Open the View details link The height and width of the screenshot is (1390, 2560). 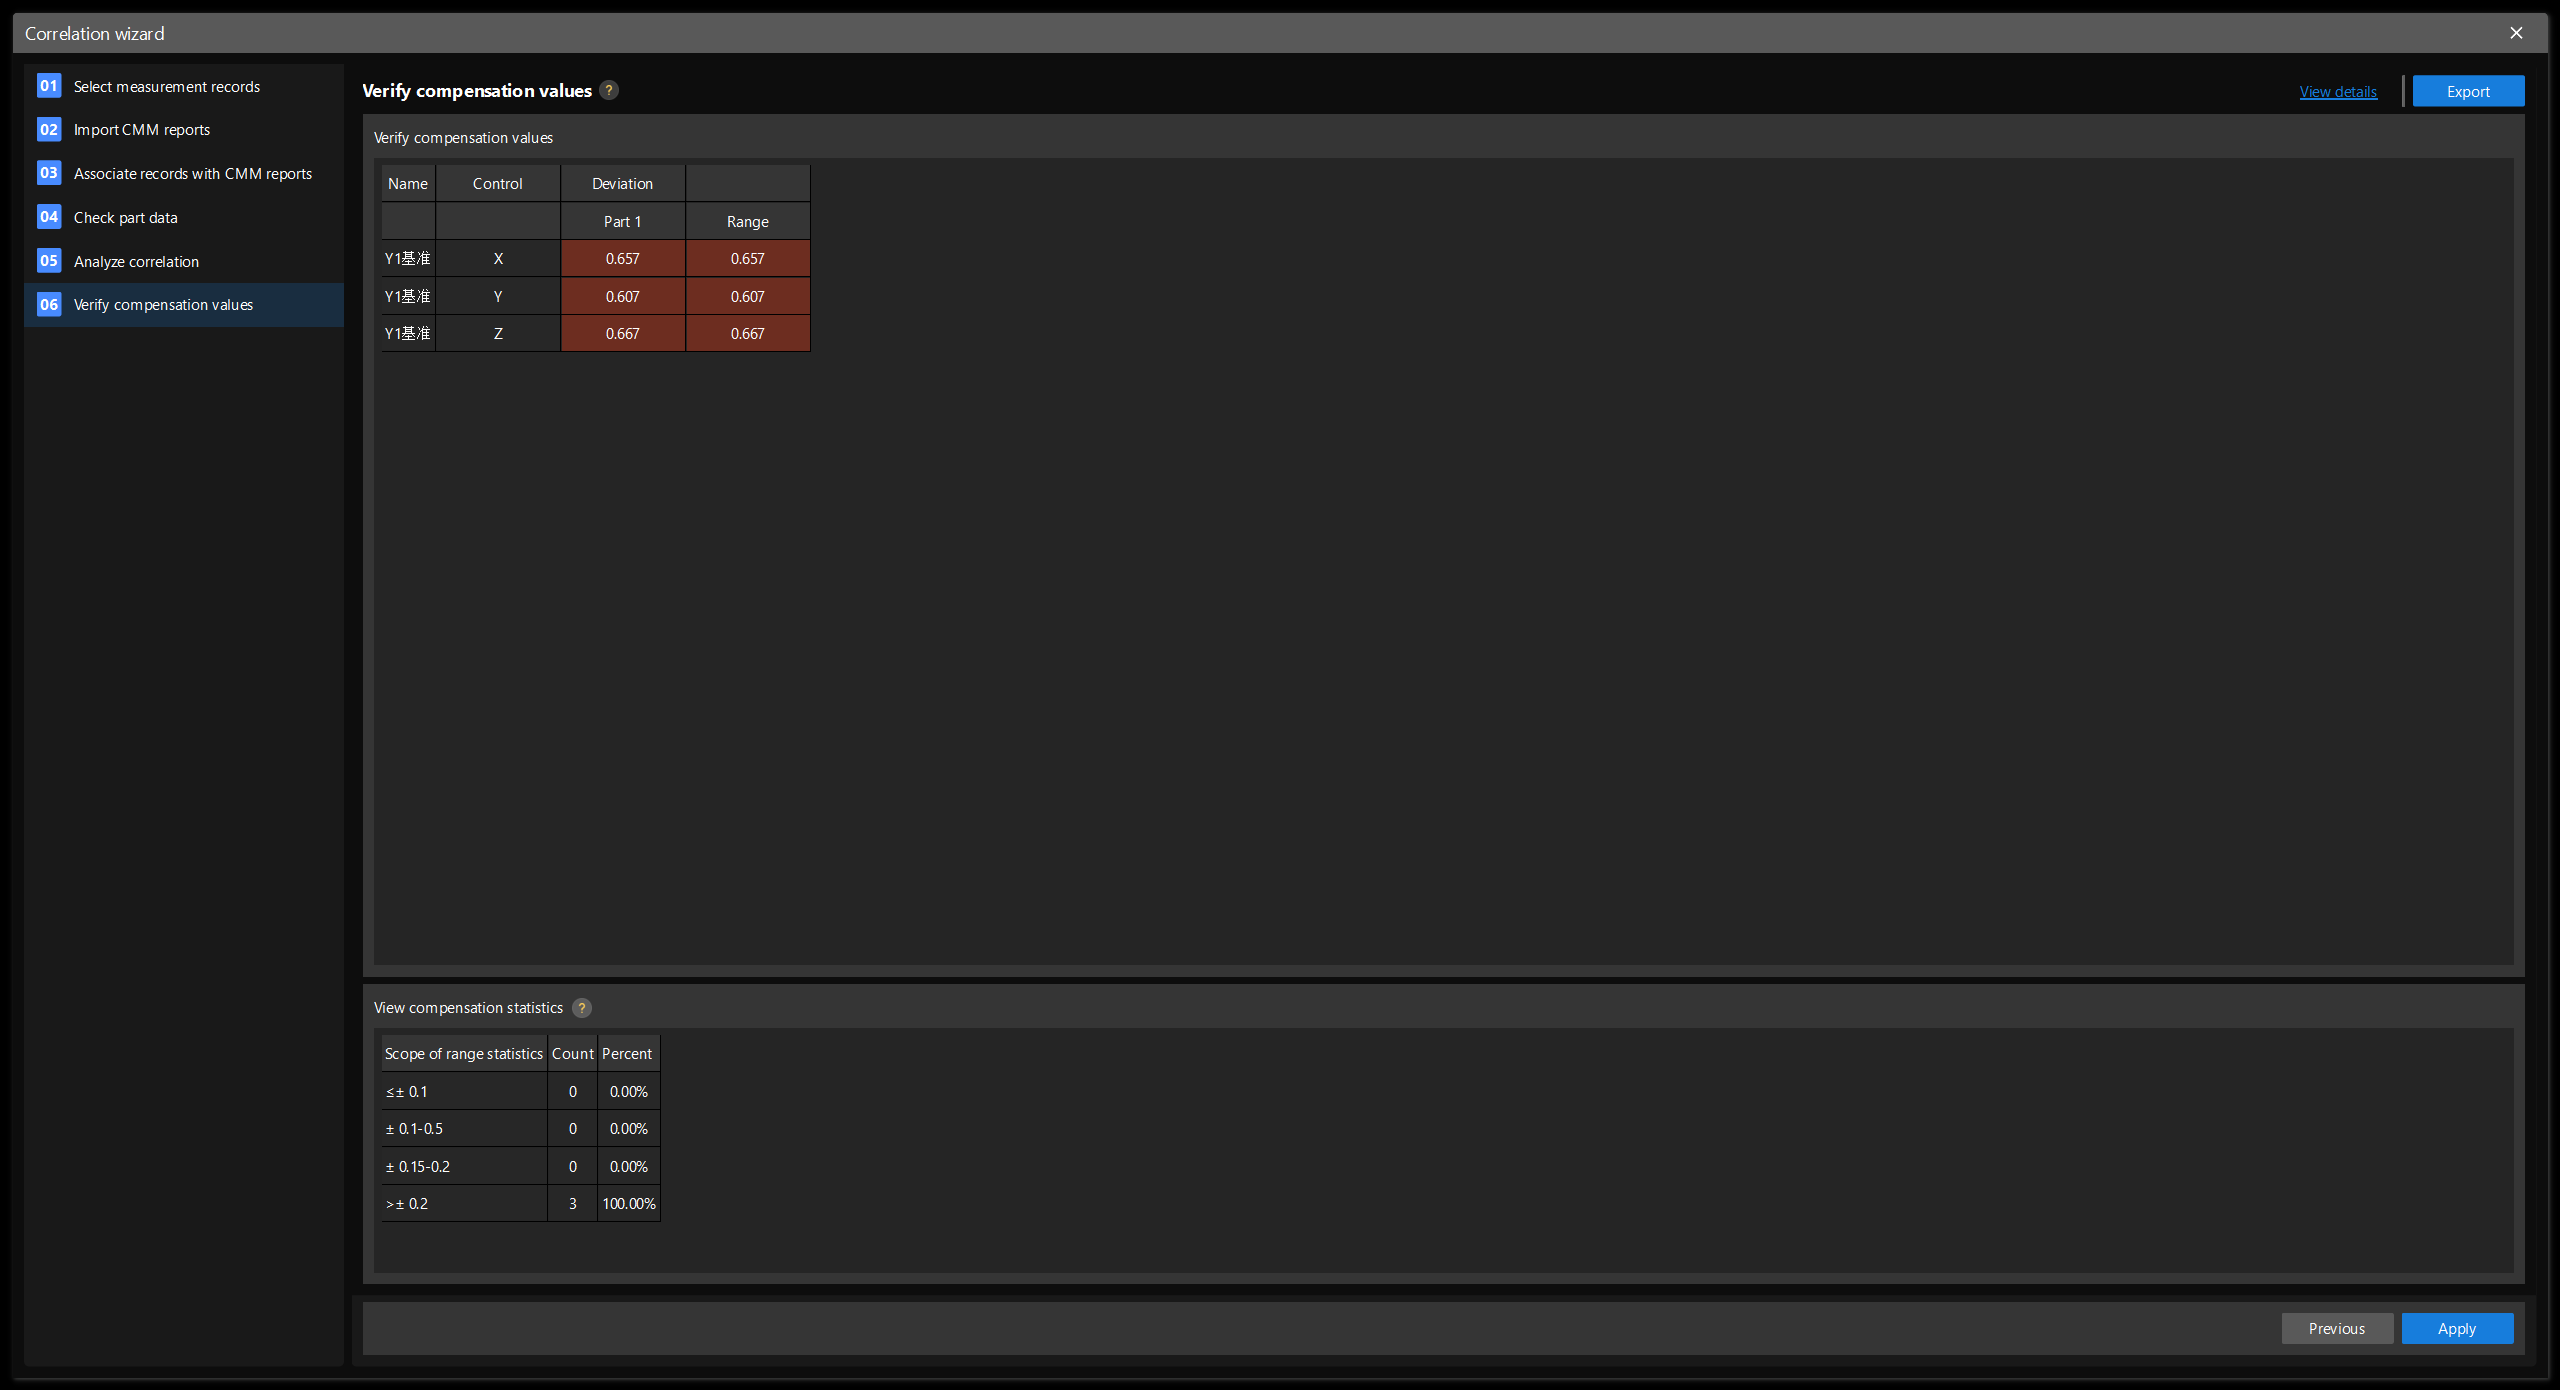tap(2338, 92)
